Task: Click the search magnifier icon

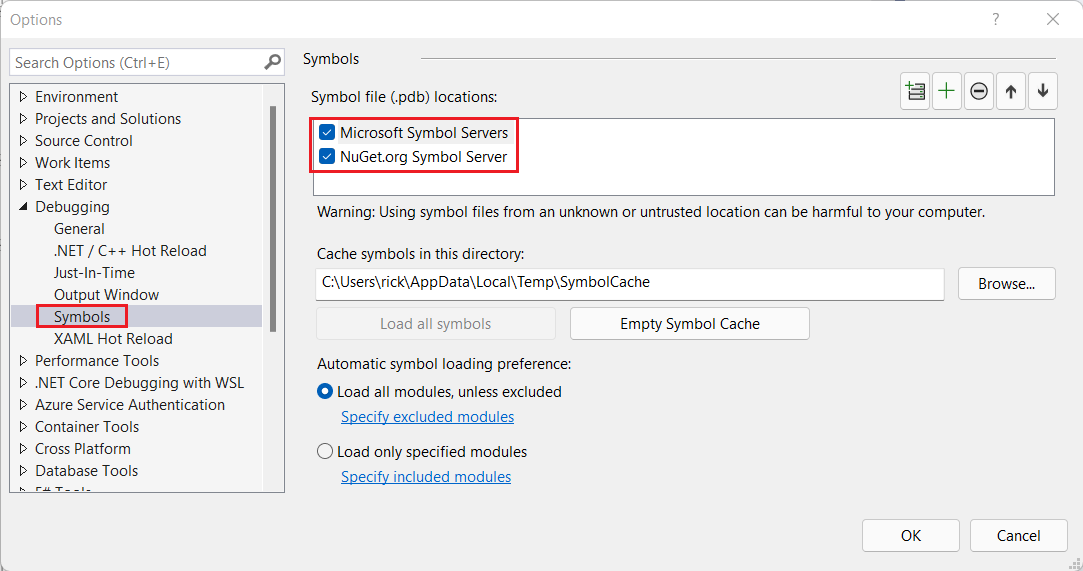Action: [273, 62]
